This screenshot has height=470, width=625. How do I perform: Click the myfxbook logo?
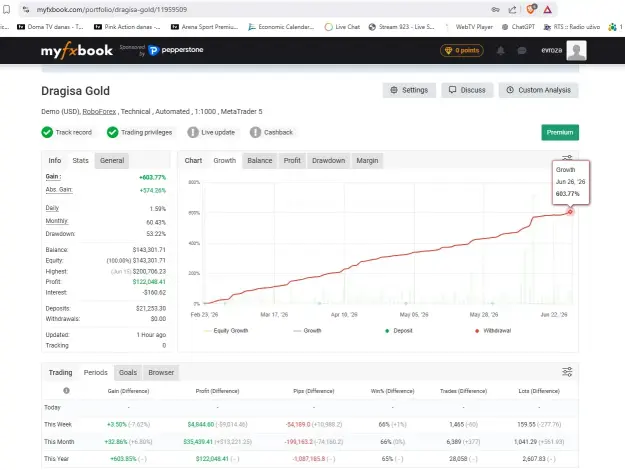(x=77, y=51)
